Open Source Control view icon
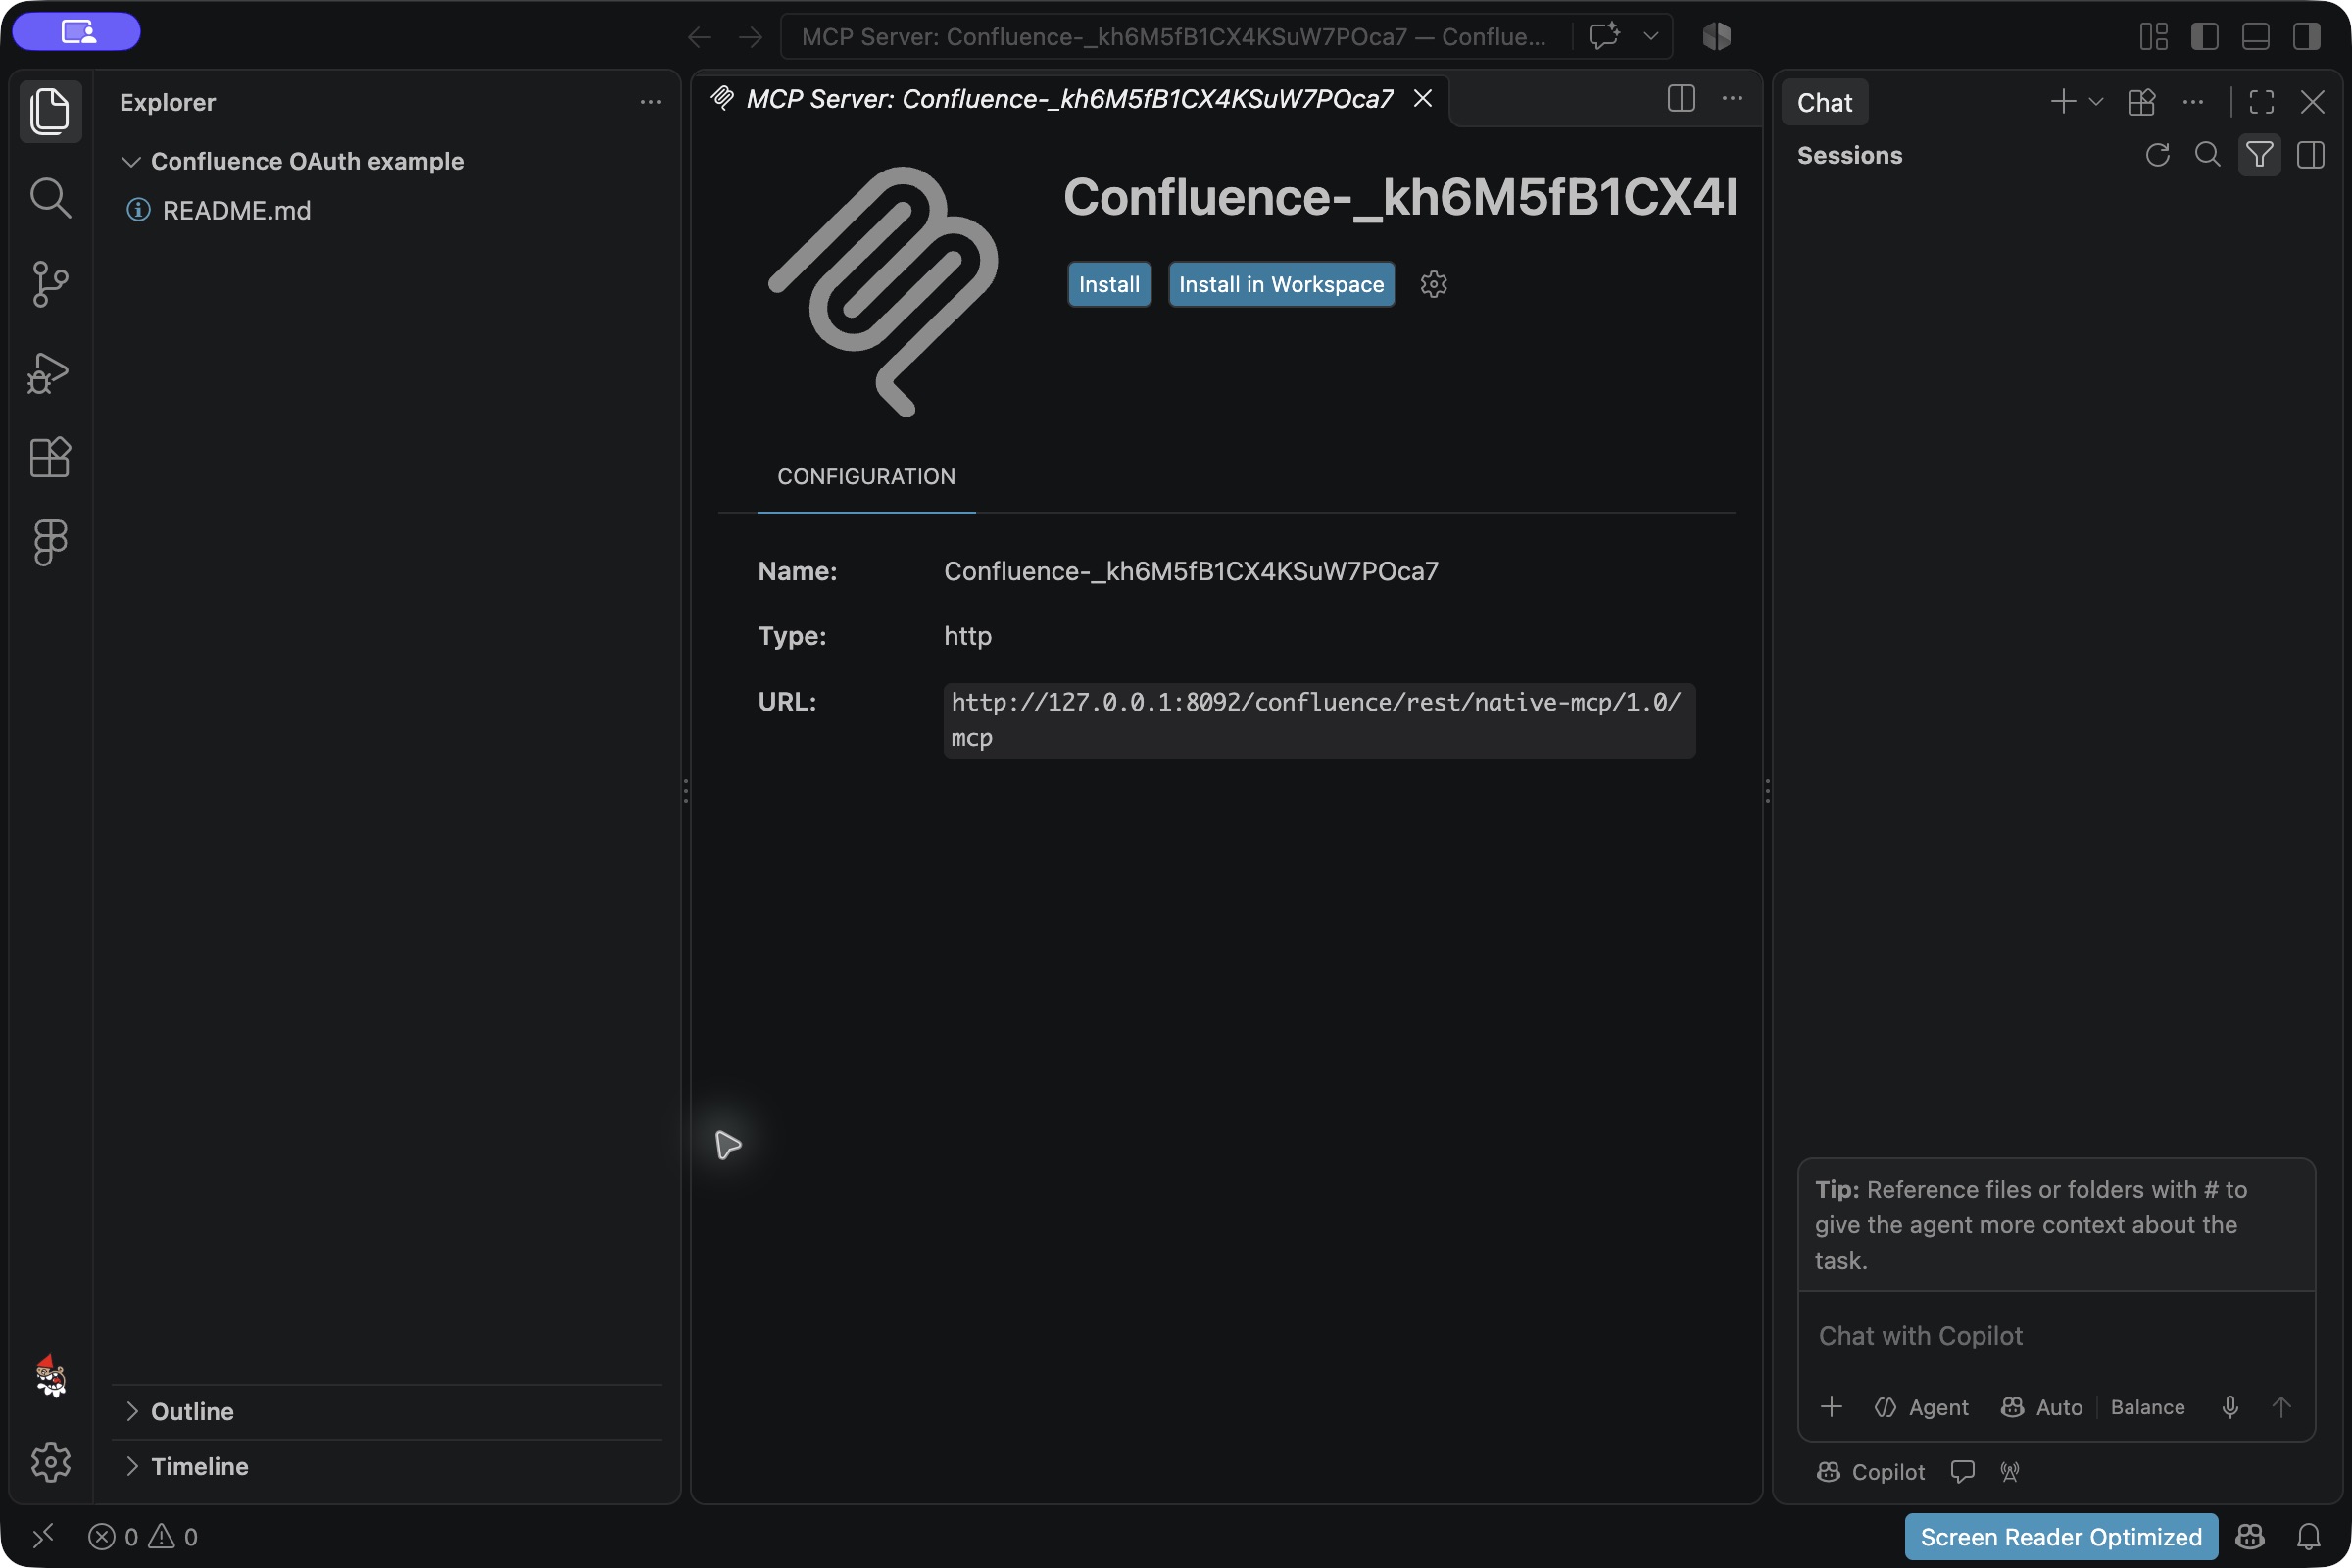 tap(50, 284)
